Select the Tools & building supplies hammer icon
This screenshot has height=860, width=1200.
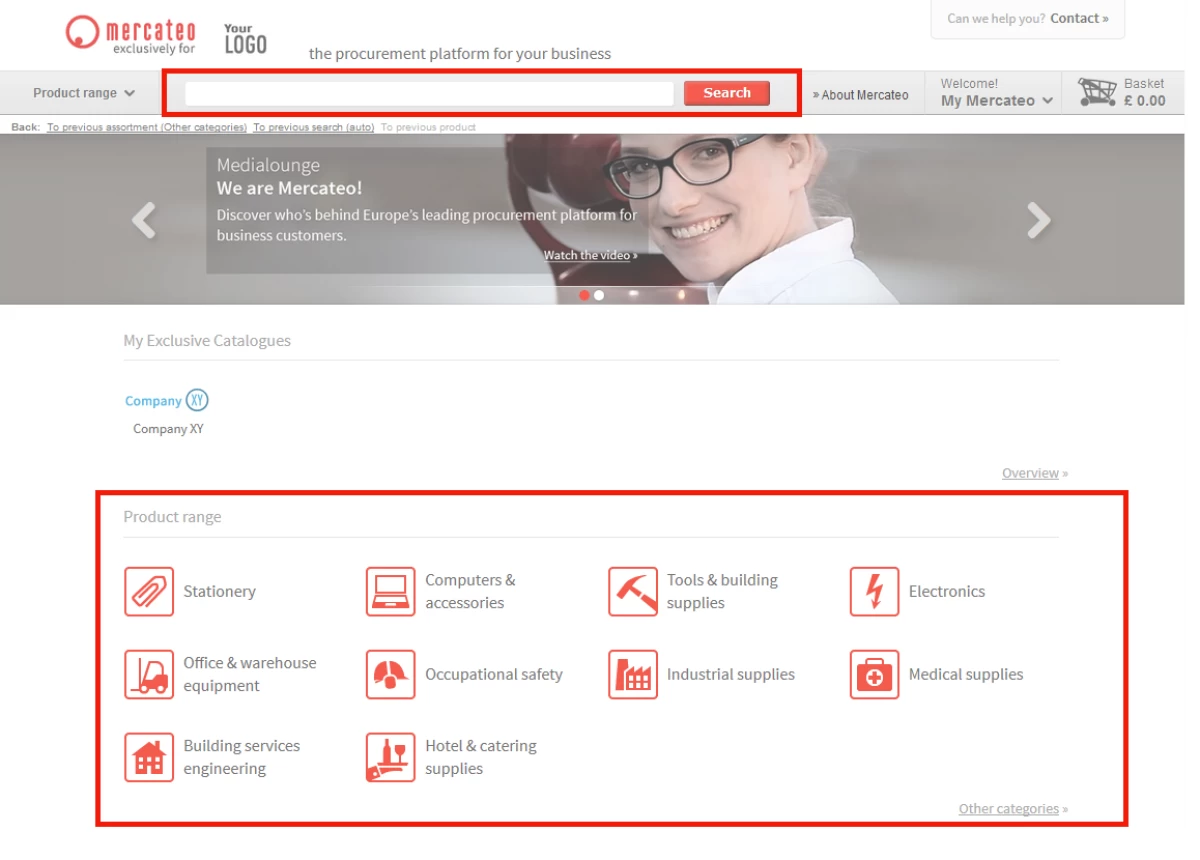pyautogui.click(x=632, y=591)
